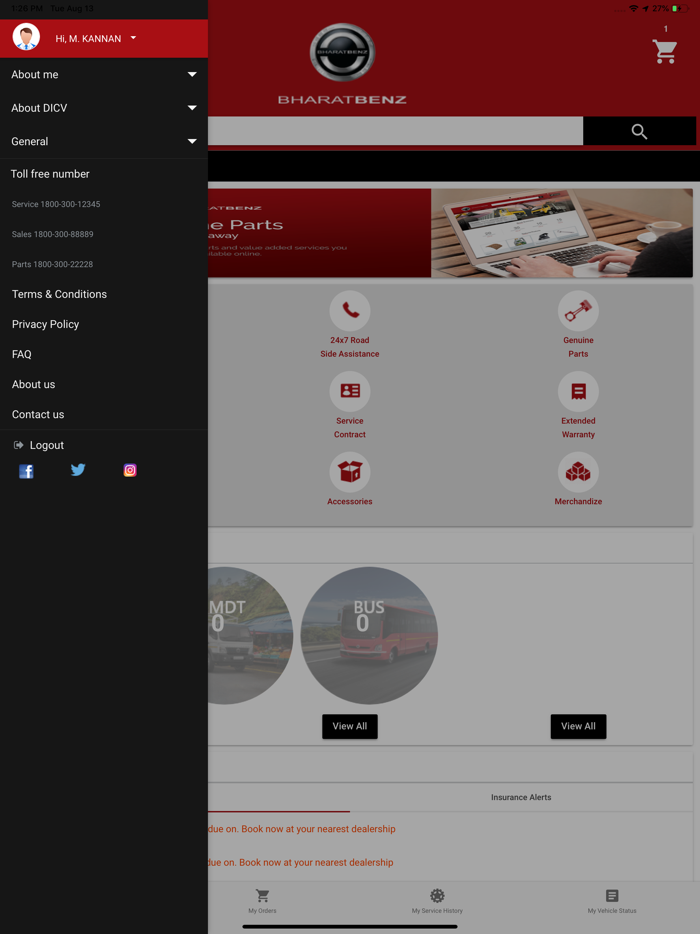
Task: Open About us page
Action: 33,384
